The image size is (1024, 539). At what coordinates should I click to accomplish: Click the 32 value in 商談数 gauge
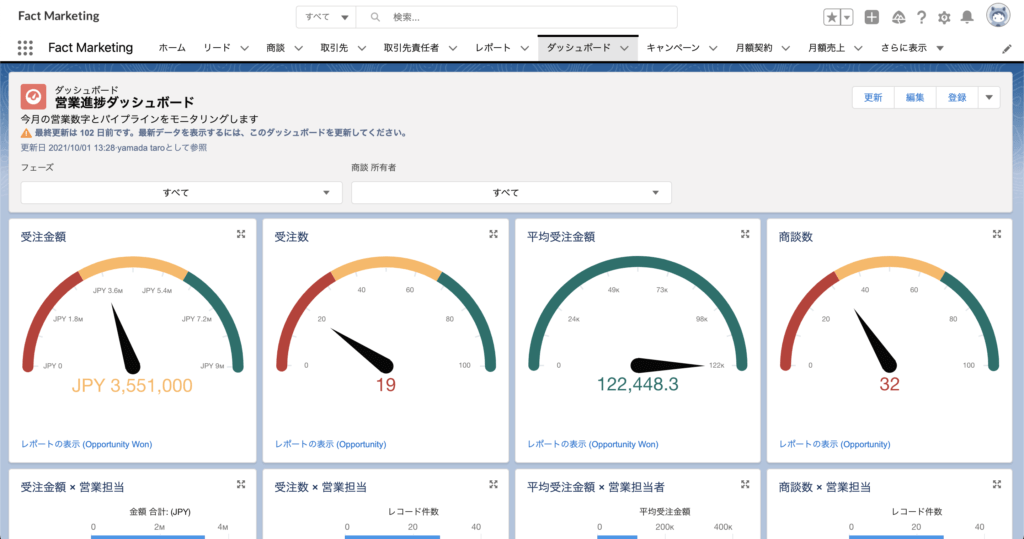889,384
